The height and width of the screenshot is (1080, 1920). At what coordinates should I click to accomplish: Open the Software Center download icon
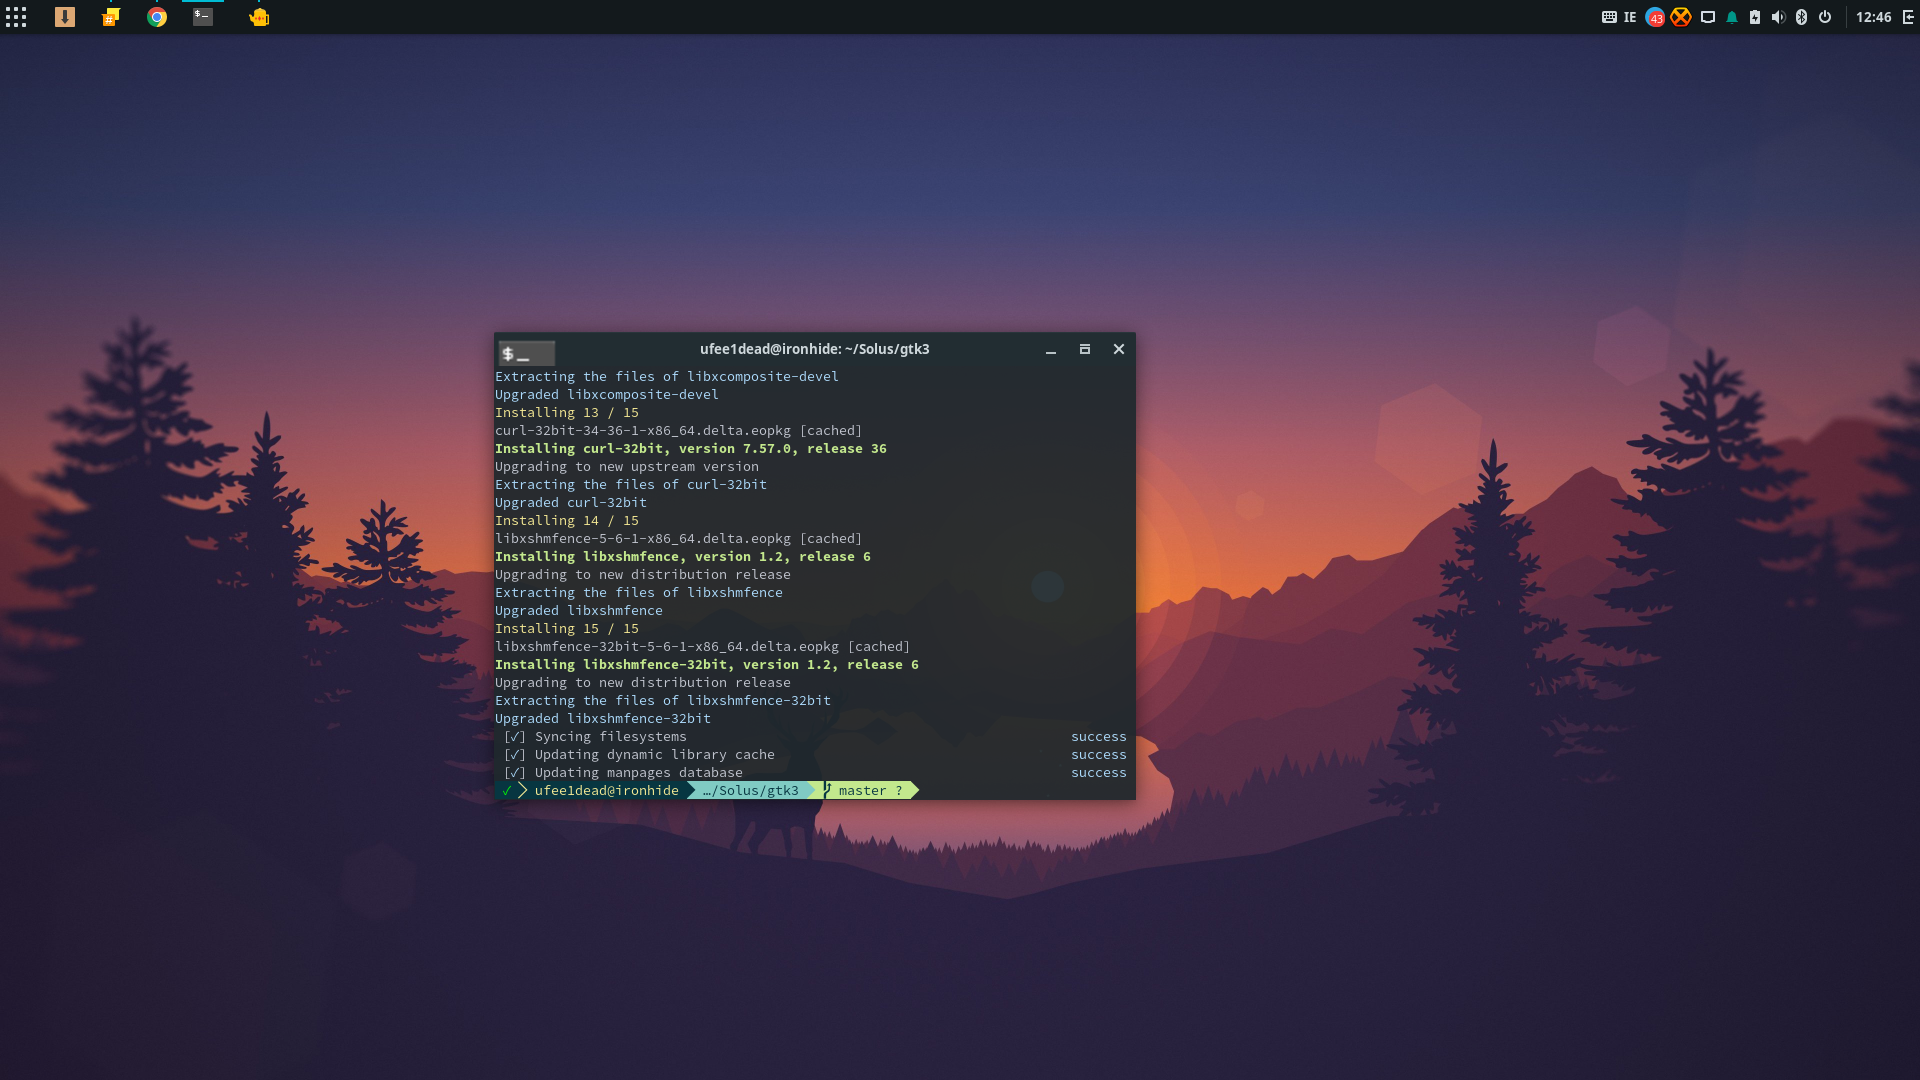pos(65,17)
